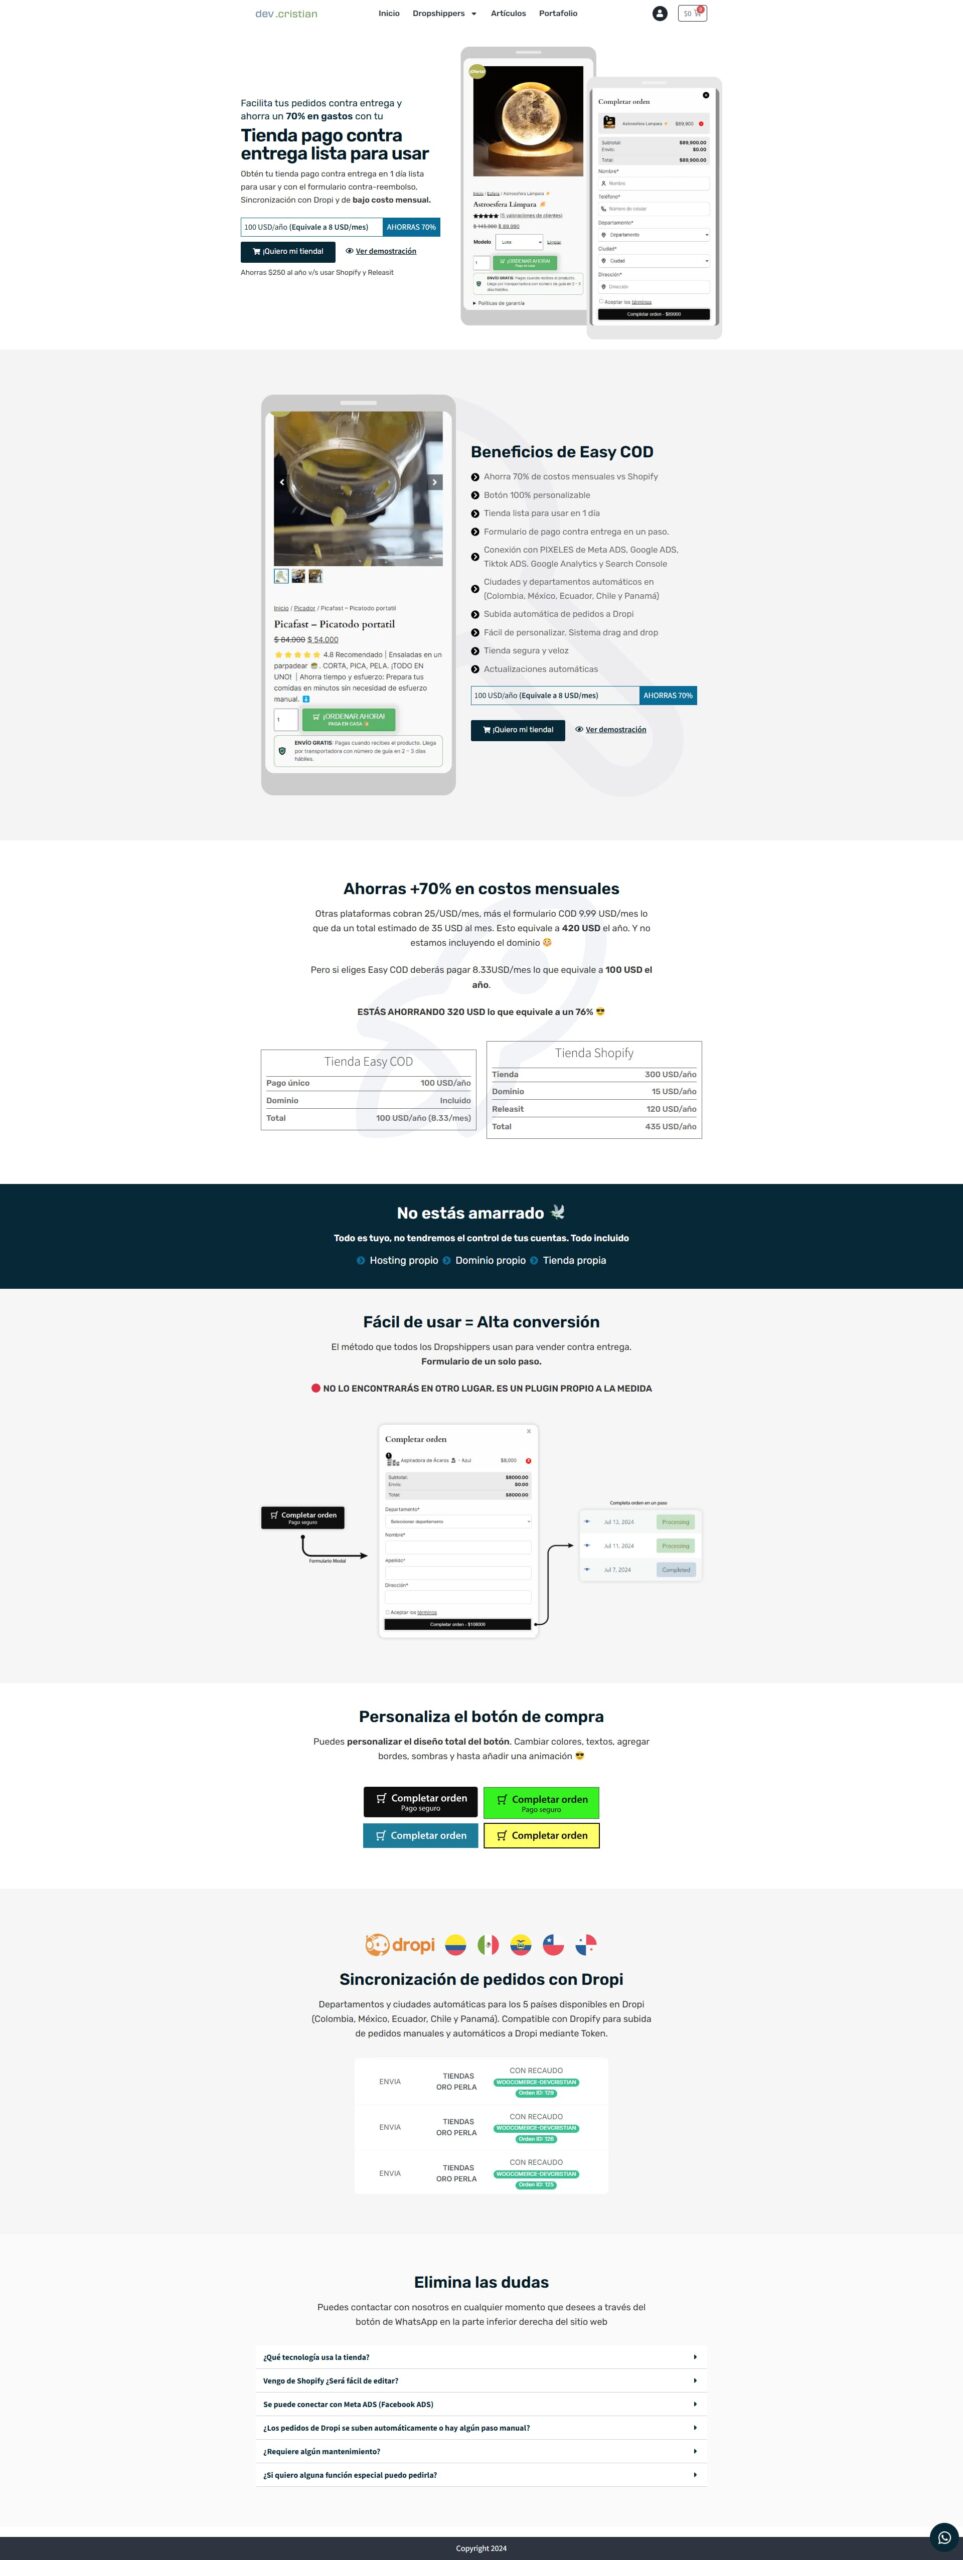Click the Colombia flag icon
963x2560 pixels.
click(455, 1944)
